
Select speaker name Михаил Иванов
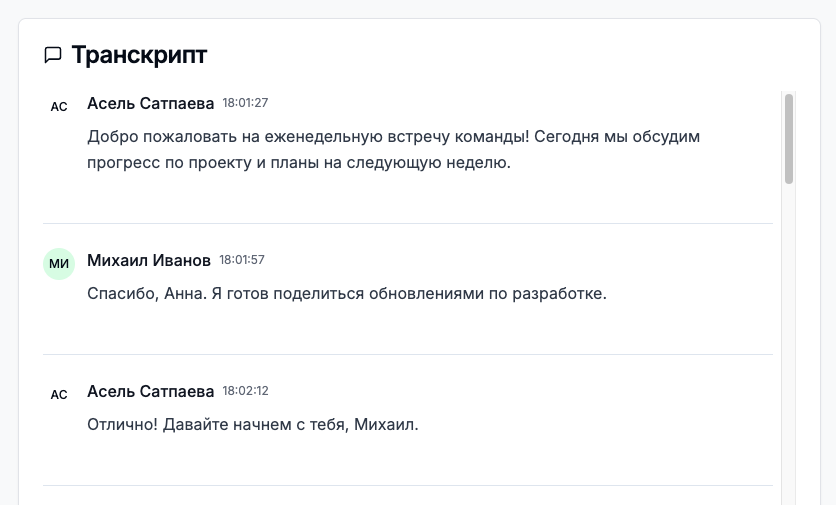click(x=149, y=260)
